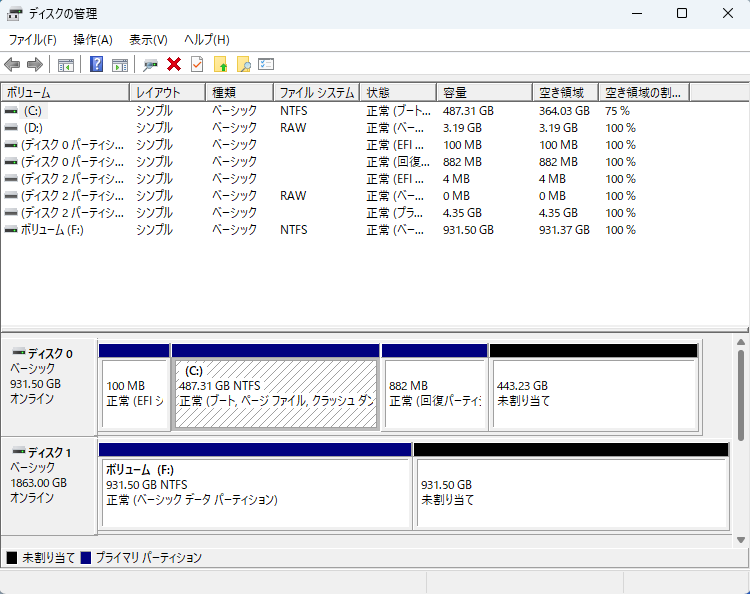This screenshot has width=750, height=594.
Task: Toggle the console tree pane icon
Action: [x=66, y=65]
